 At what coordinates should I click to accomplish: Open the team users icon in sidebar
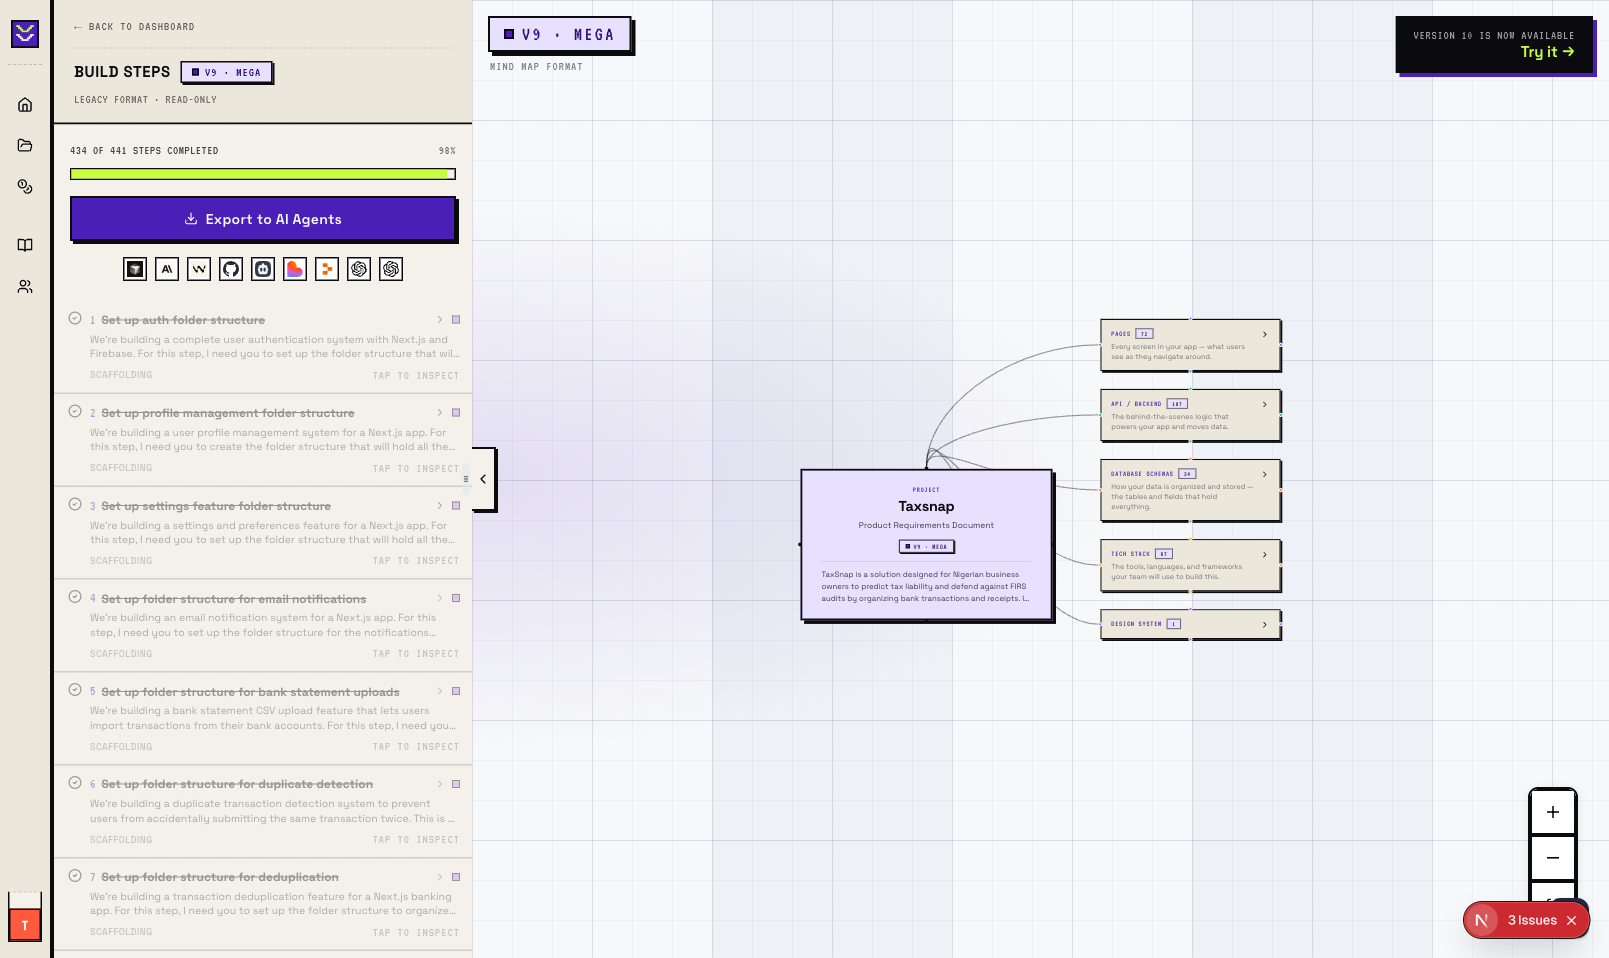pos(25,287)
